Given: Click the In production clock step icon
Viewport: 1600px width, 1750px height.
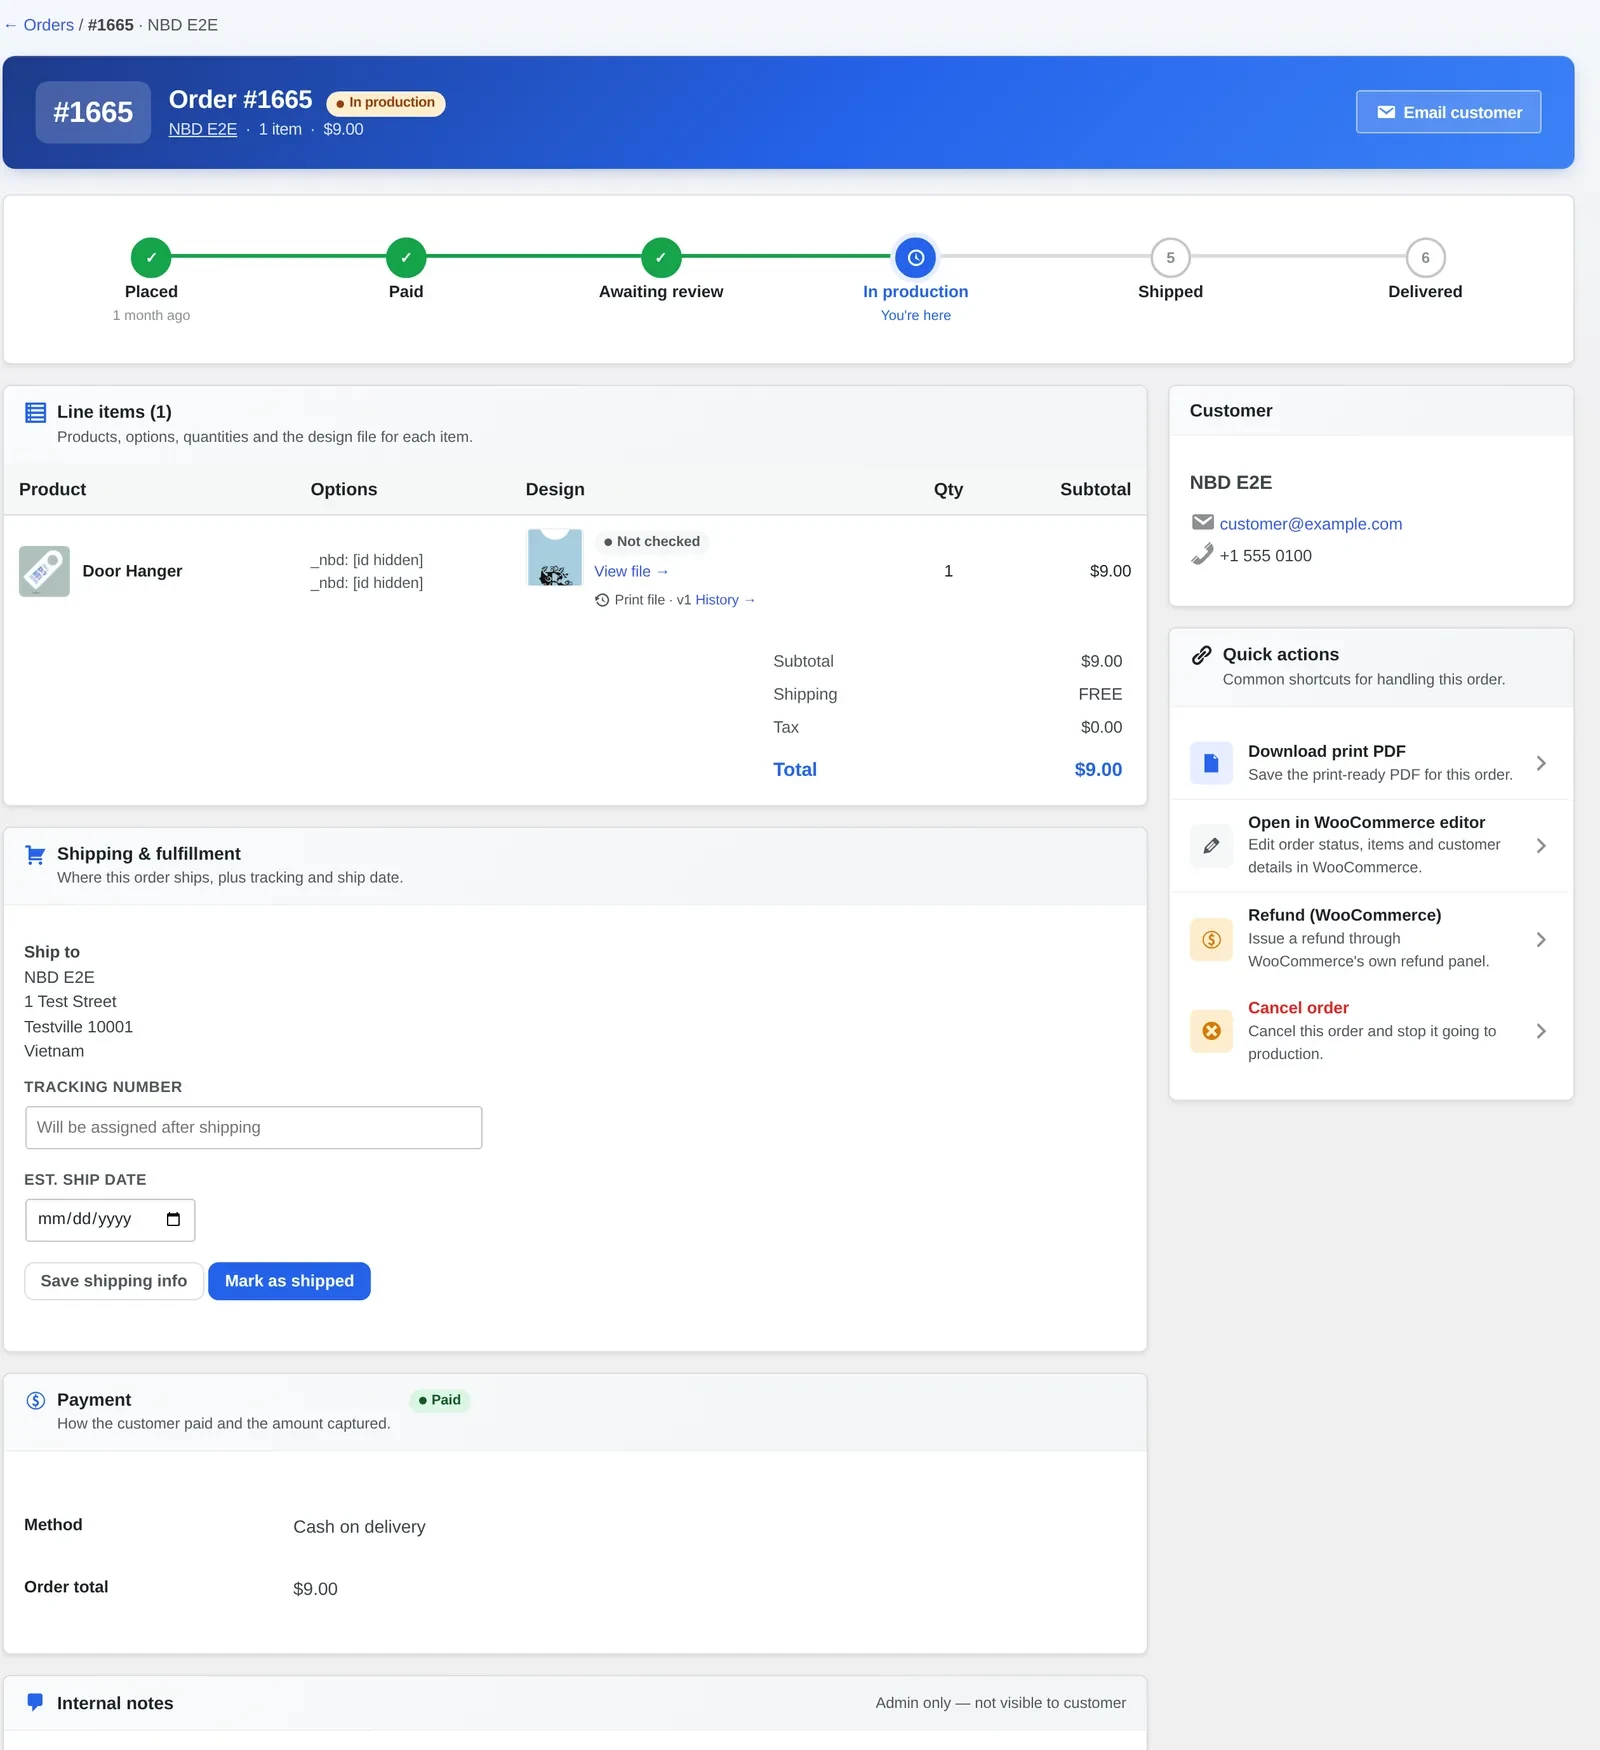Looking at the screenshot, I should (916, 258).
